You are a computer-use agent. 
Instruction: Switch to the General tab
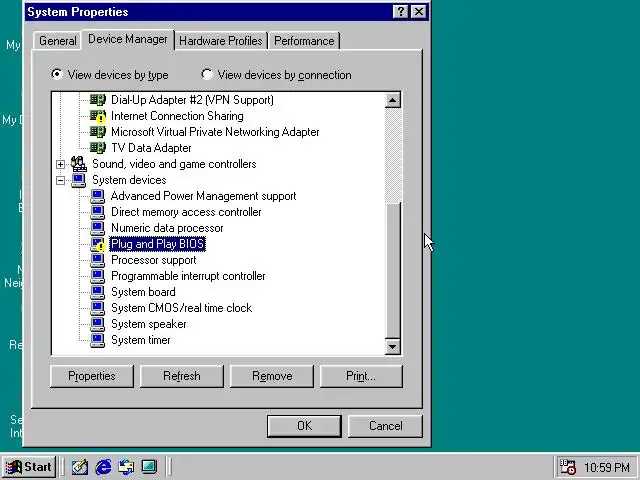(58, 41)
